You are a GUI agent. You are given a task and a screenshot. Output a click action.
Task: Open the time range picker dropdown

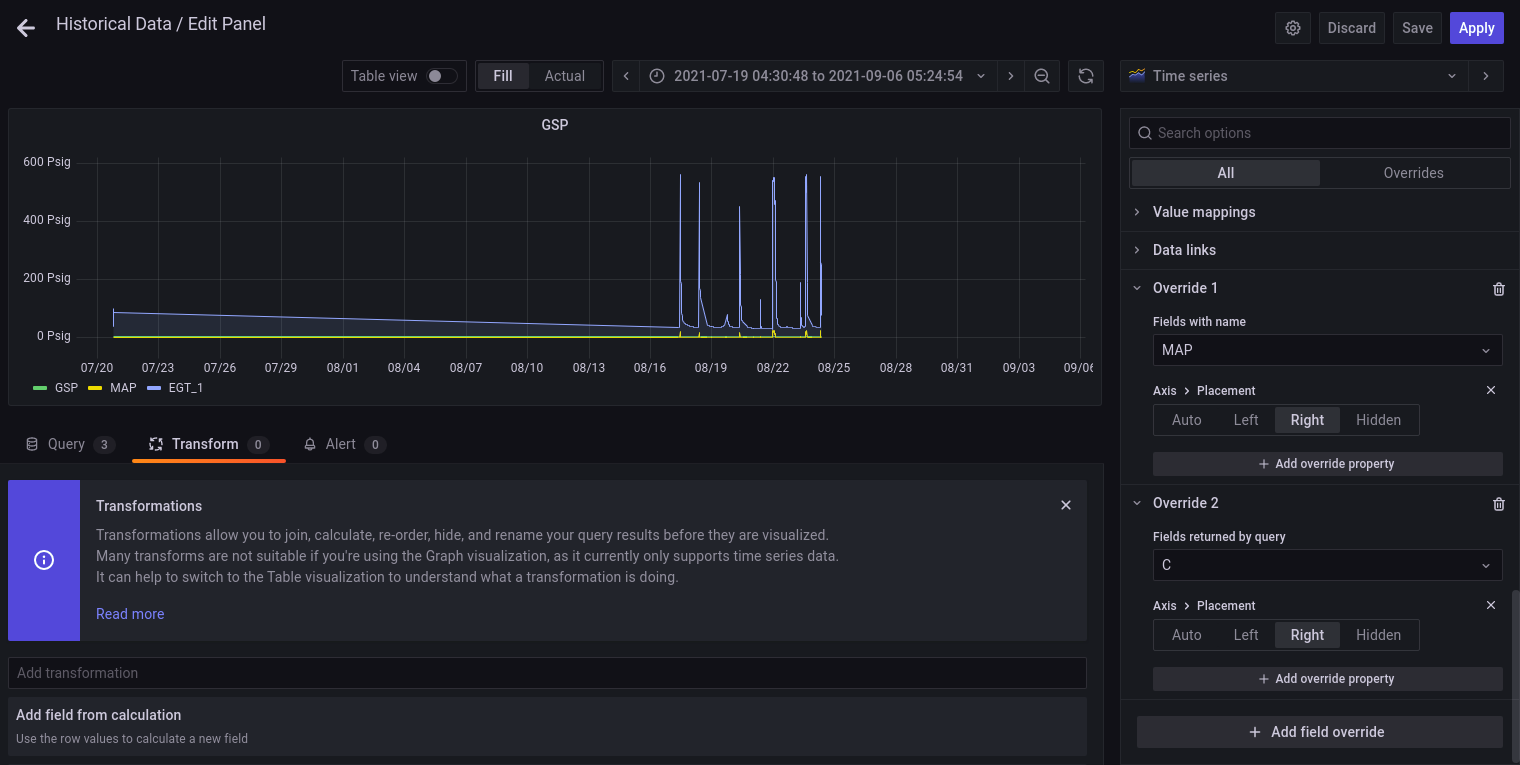pos(818,76)
